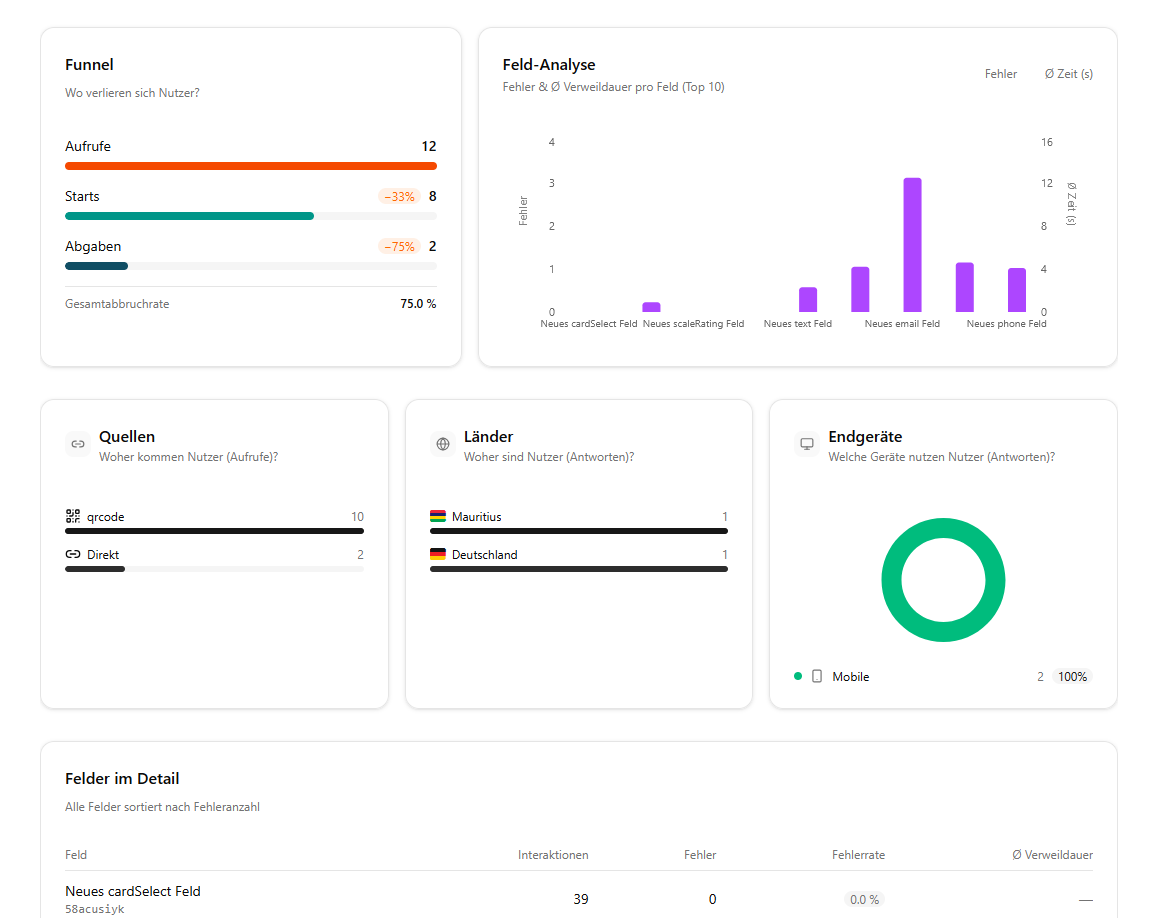Sort the table by the Fehler column
Screen dimensions: 1153x918
pos(700,855)
